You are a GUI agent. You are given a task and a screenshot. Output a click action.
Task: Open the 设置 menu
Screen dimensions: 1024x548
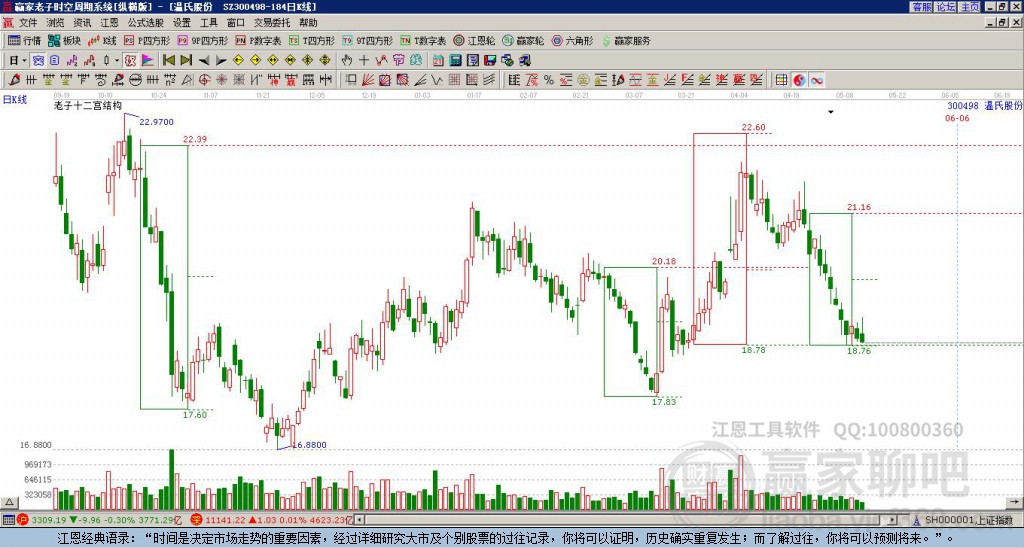[182, 23]
